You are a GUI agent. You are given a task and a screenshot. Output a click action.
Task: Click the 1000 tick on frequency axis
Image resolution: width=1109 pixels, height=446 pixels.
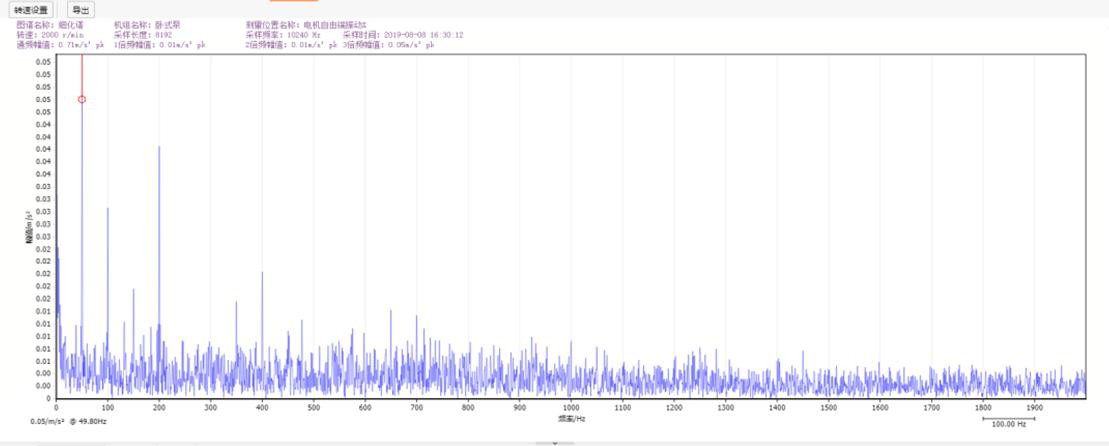click(570, 408)
